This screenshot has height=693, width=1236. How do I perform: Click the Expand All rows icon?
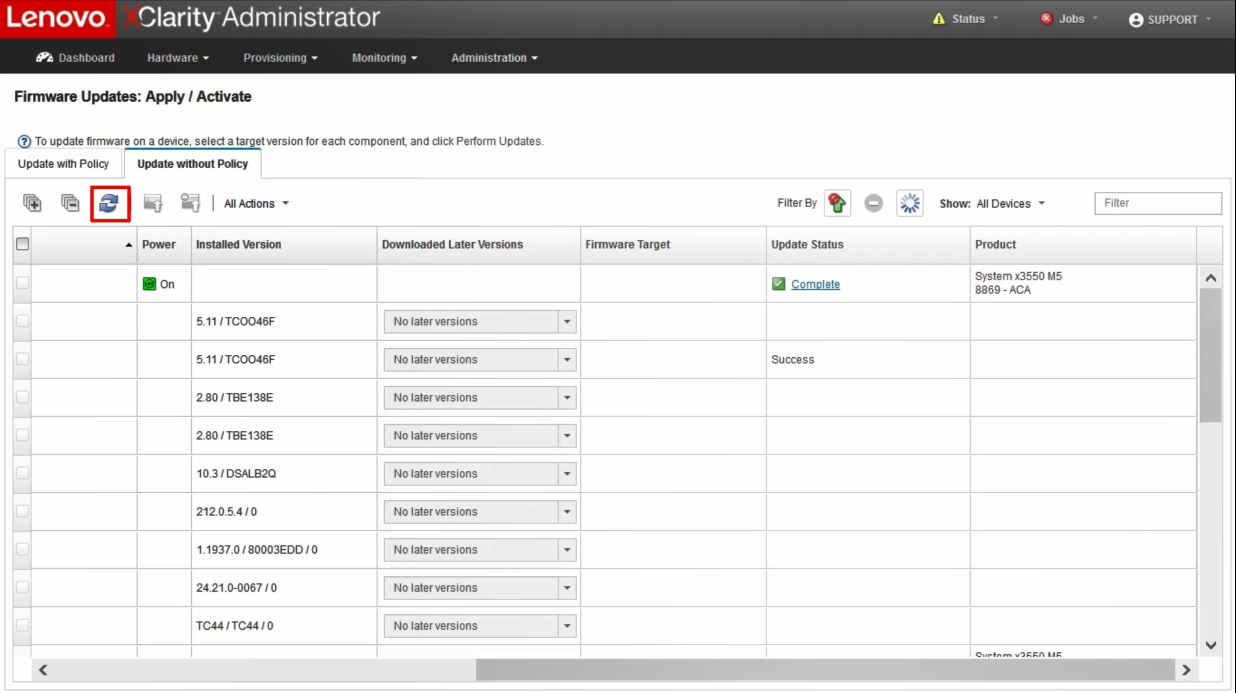tap(33, 203)
